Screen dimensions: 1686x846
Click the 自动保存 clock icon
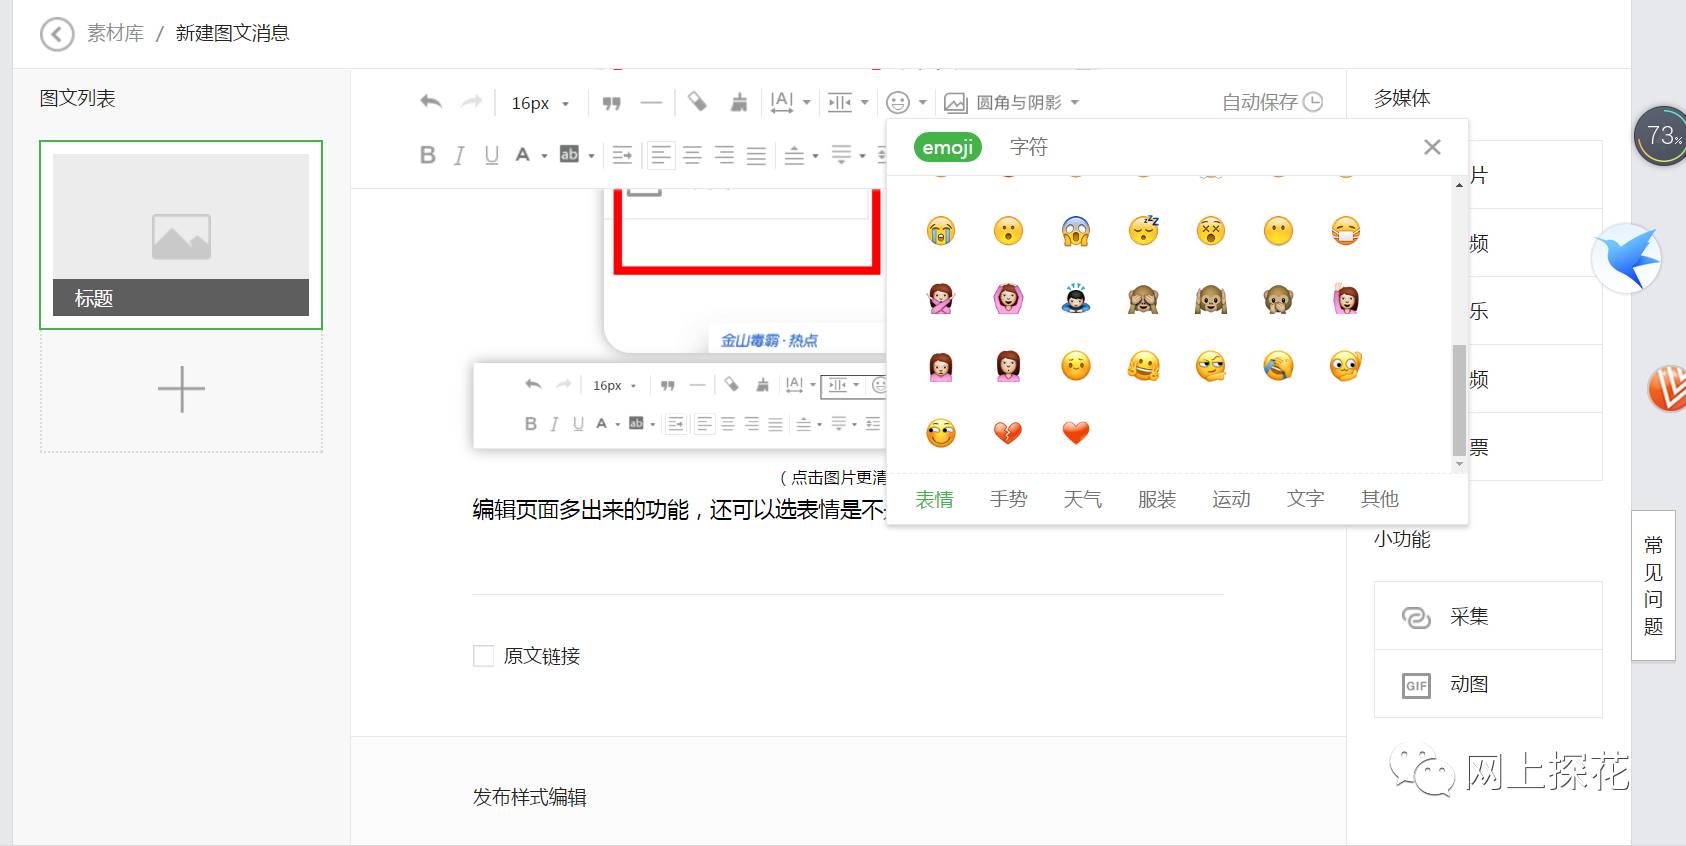pos(1313,102)
